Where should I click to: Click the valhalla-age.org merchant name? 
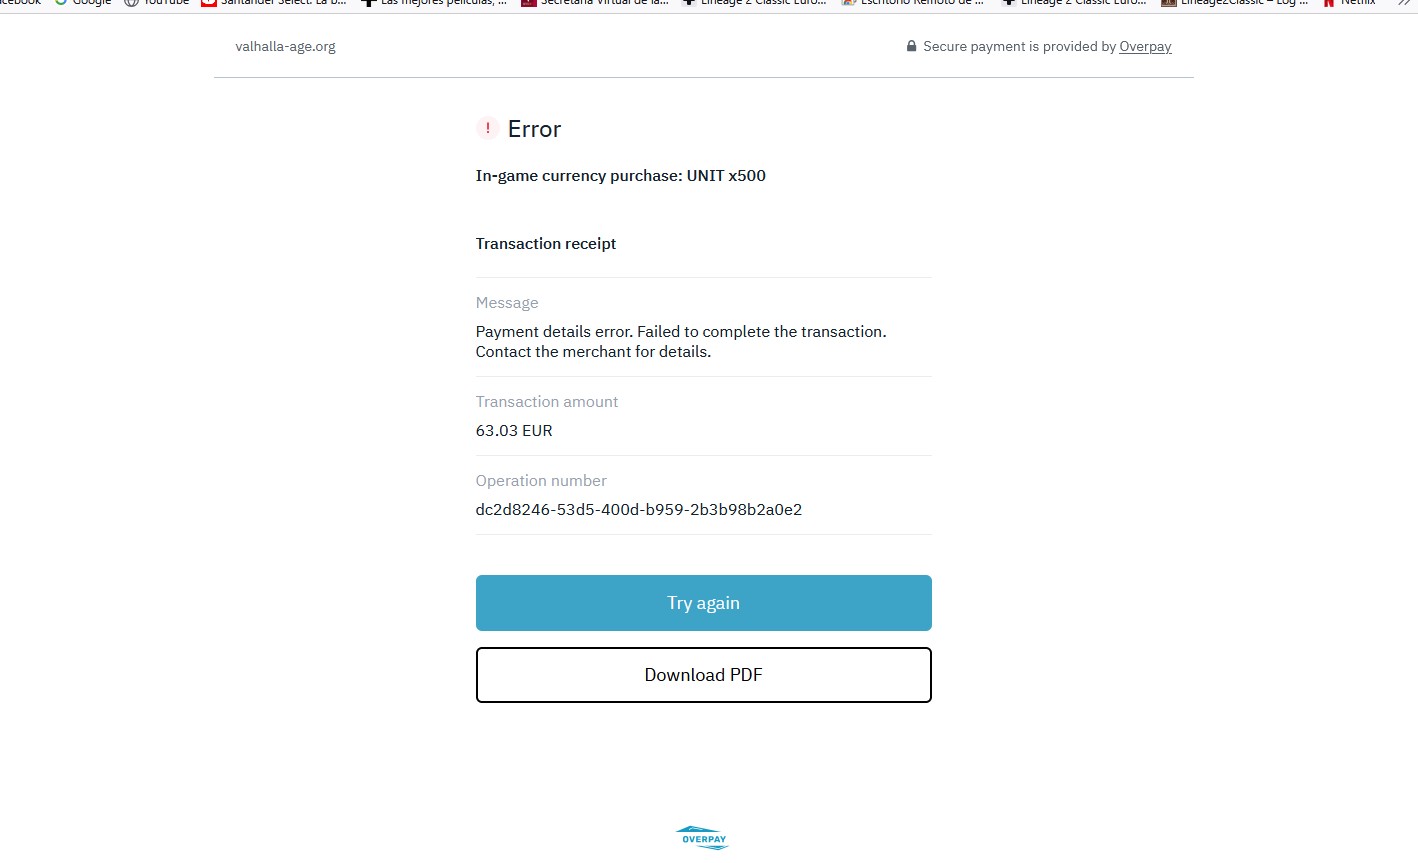[x=285, y=46]
